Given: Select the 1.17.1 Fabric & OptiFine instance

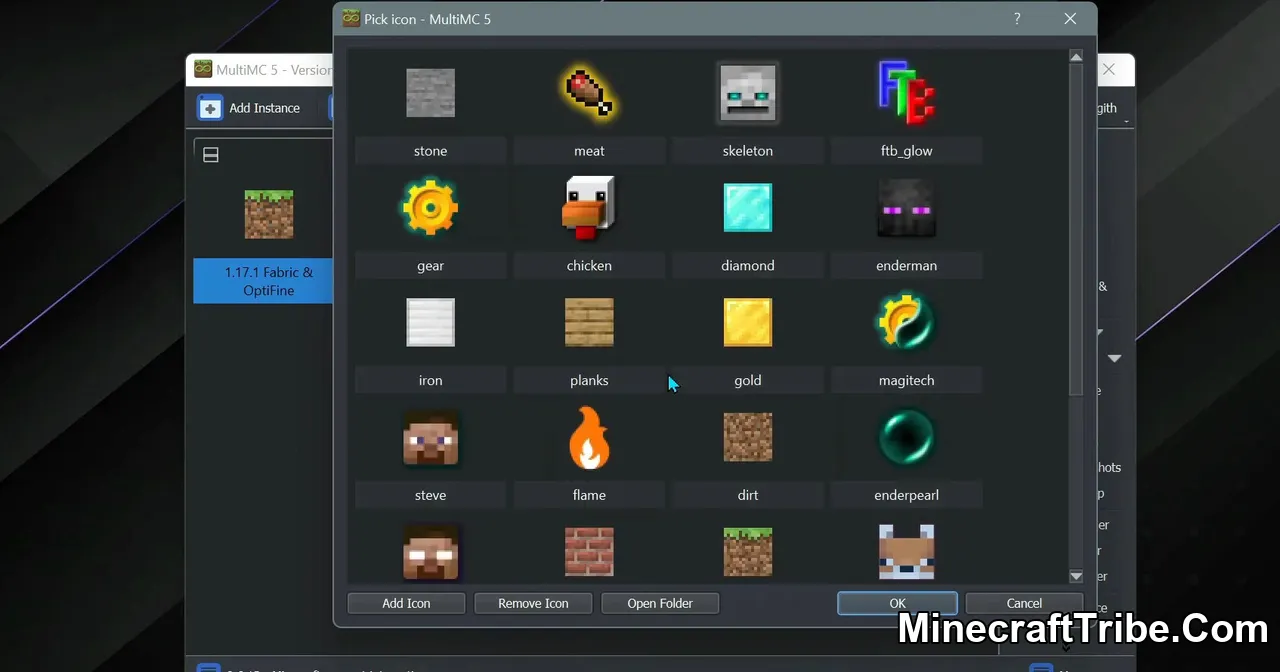Looking at the screenshot, I should [264, 281].
